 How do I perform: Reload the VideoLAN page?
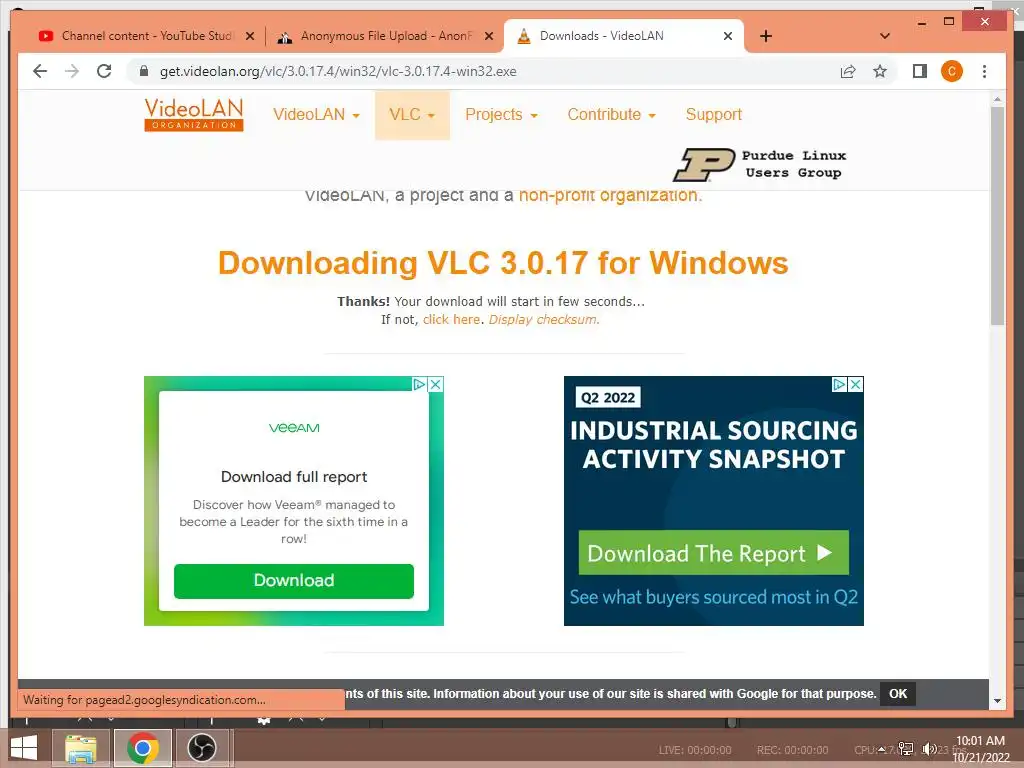click(x=104, y=71)
